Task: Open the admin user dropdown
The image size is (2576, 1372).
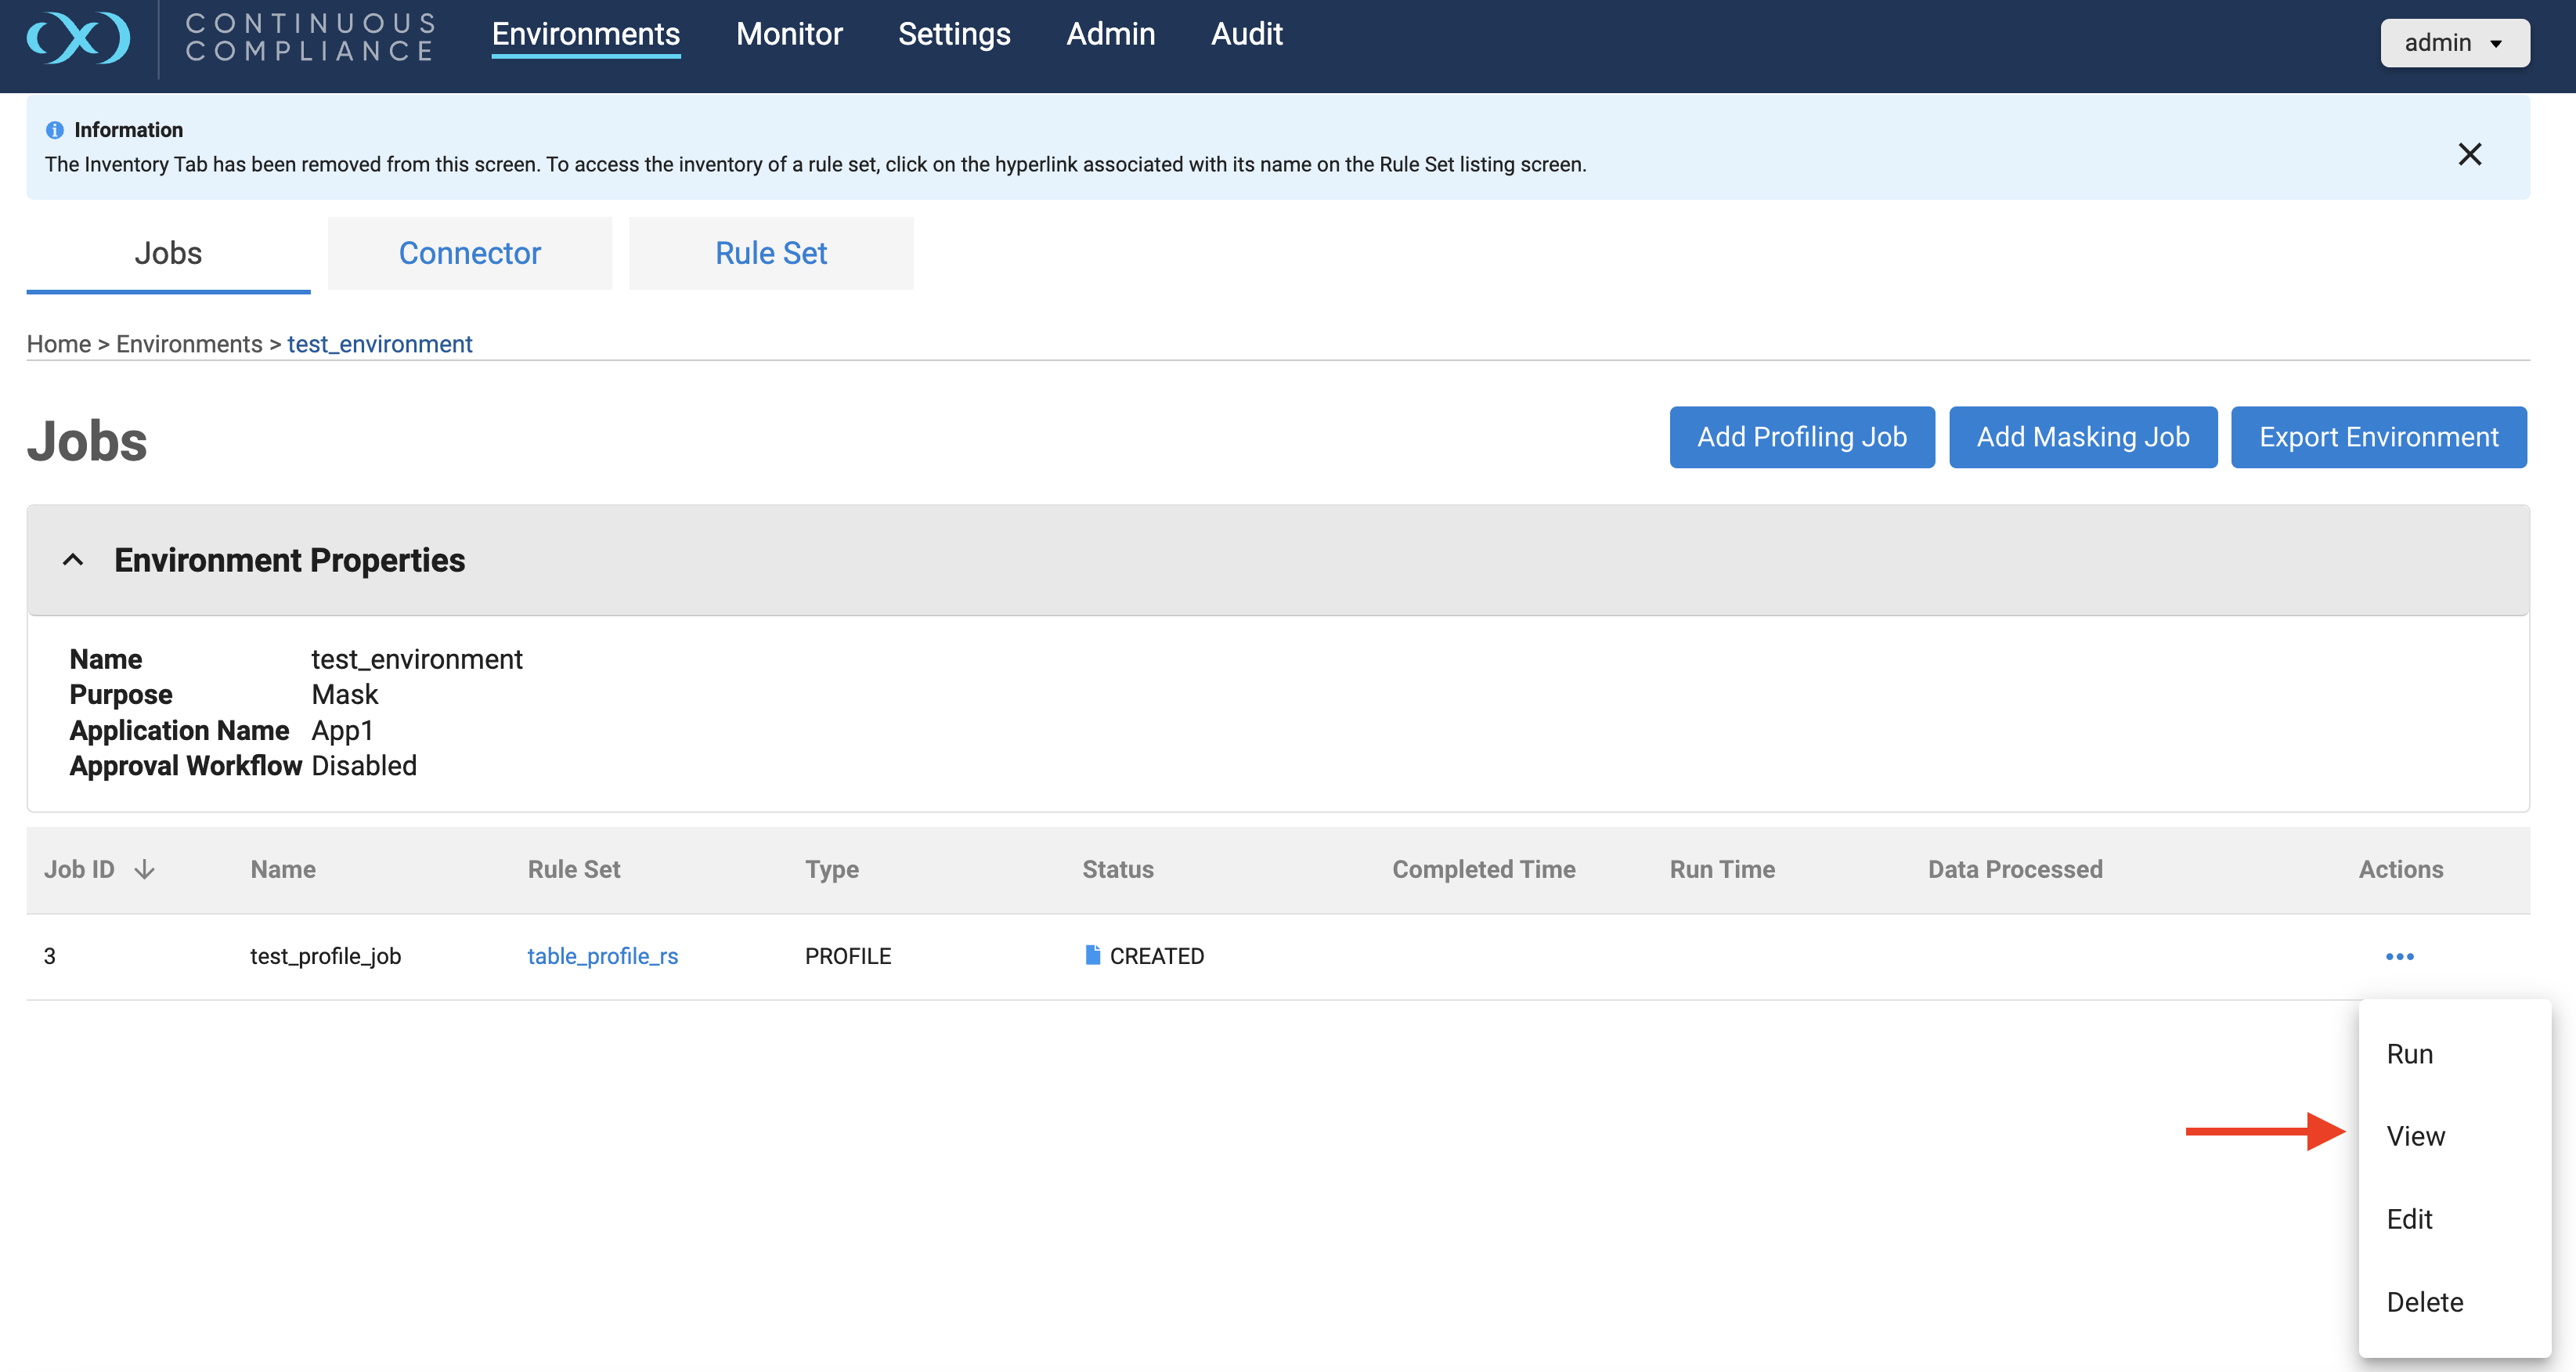Action: point(2454,43)
